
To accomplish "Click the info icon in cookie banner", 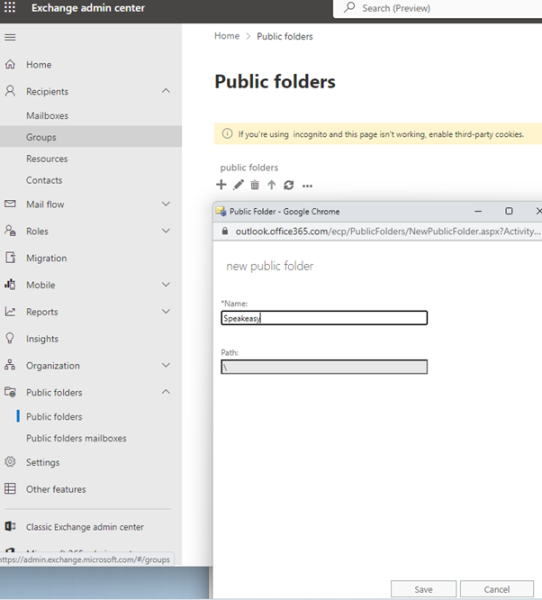I will pyautogui.click(x=227, y=134).
